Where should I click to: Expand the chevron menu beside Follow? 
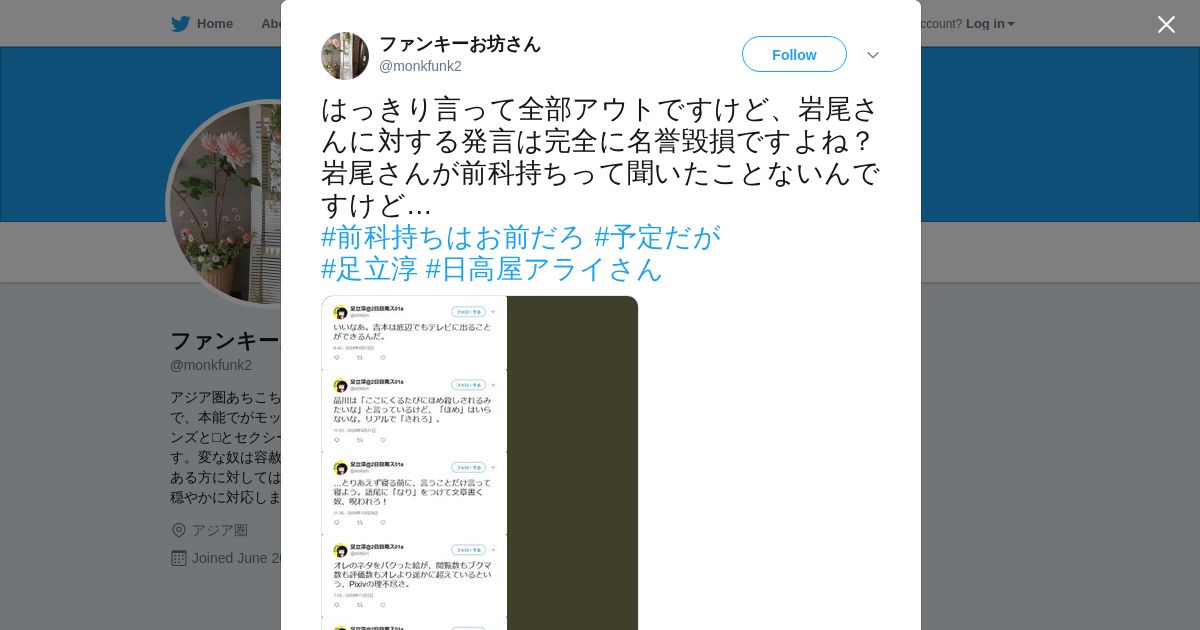(x=873, y=55)
